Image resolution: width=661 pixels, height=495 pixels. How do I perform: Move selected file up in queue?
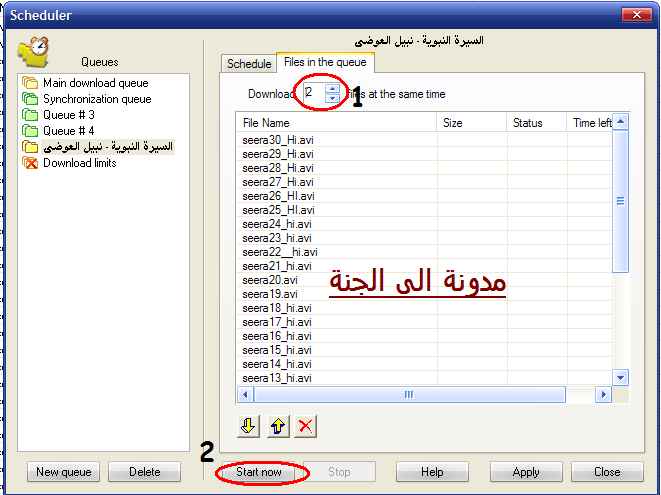tap(278, 426)
